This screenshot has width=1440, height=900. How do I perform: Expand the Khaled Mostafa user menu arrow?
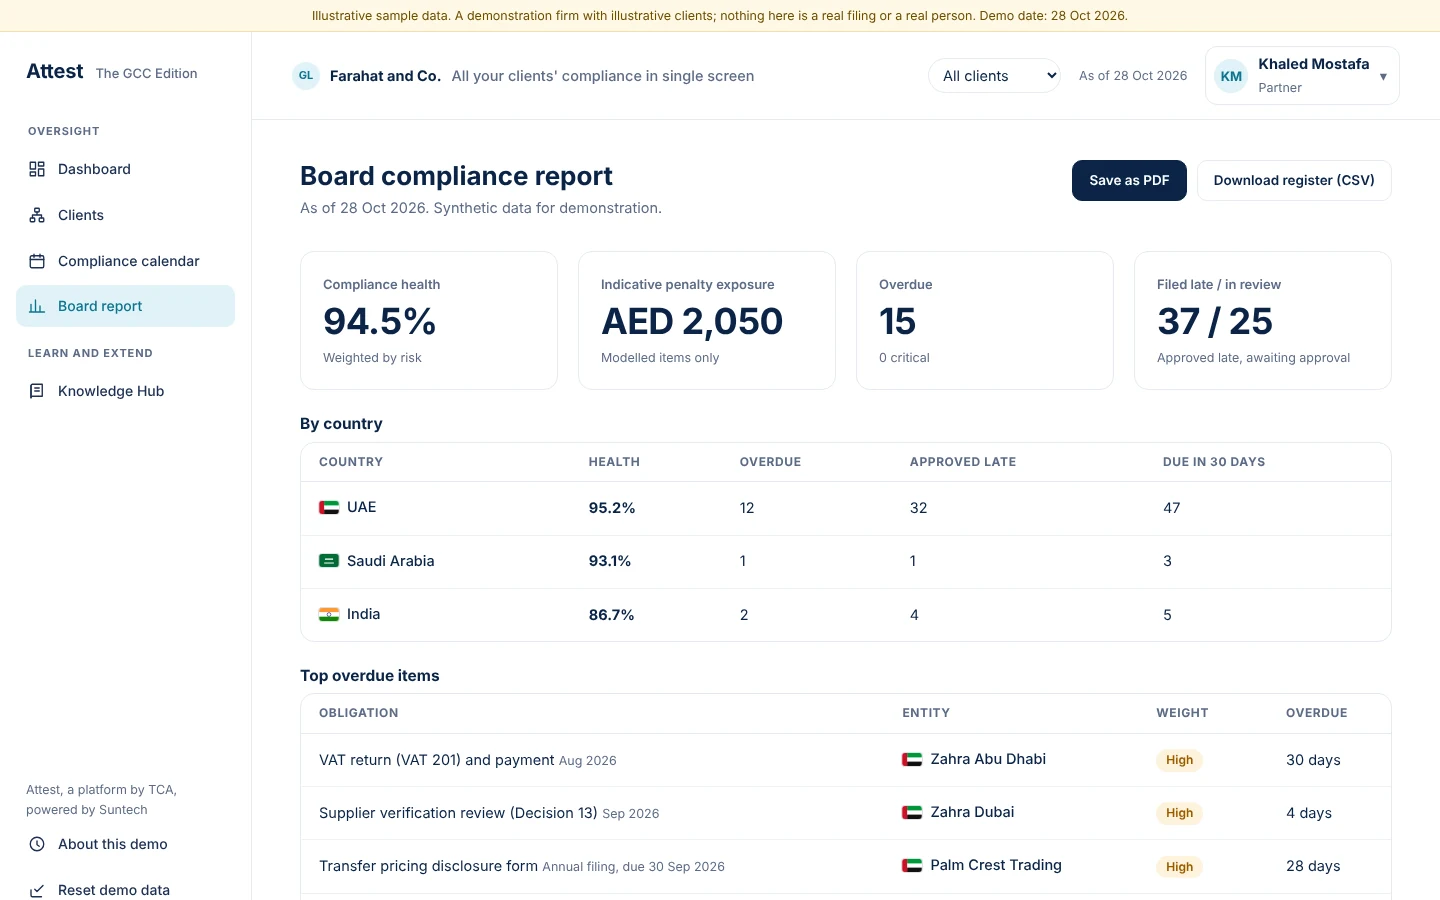click(1383, 76)
